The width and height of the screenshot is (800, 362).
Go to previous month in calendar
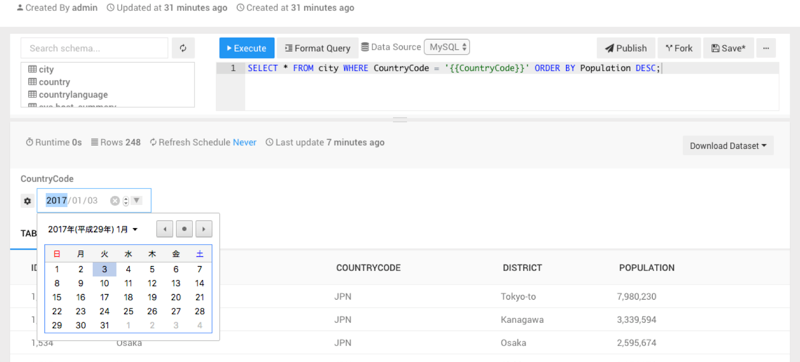coord(164,229)
